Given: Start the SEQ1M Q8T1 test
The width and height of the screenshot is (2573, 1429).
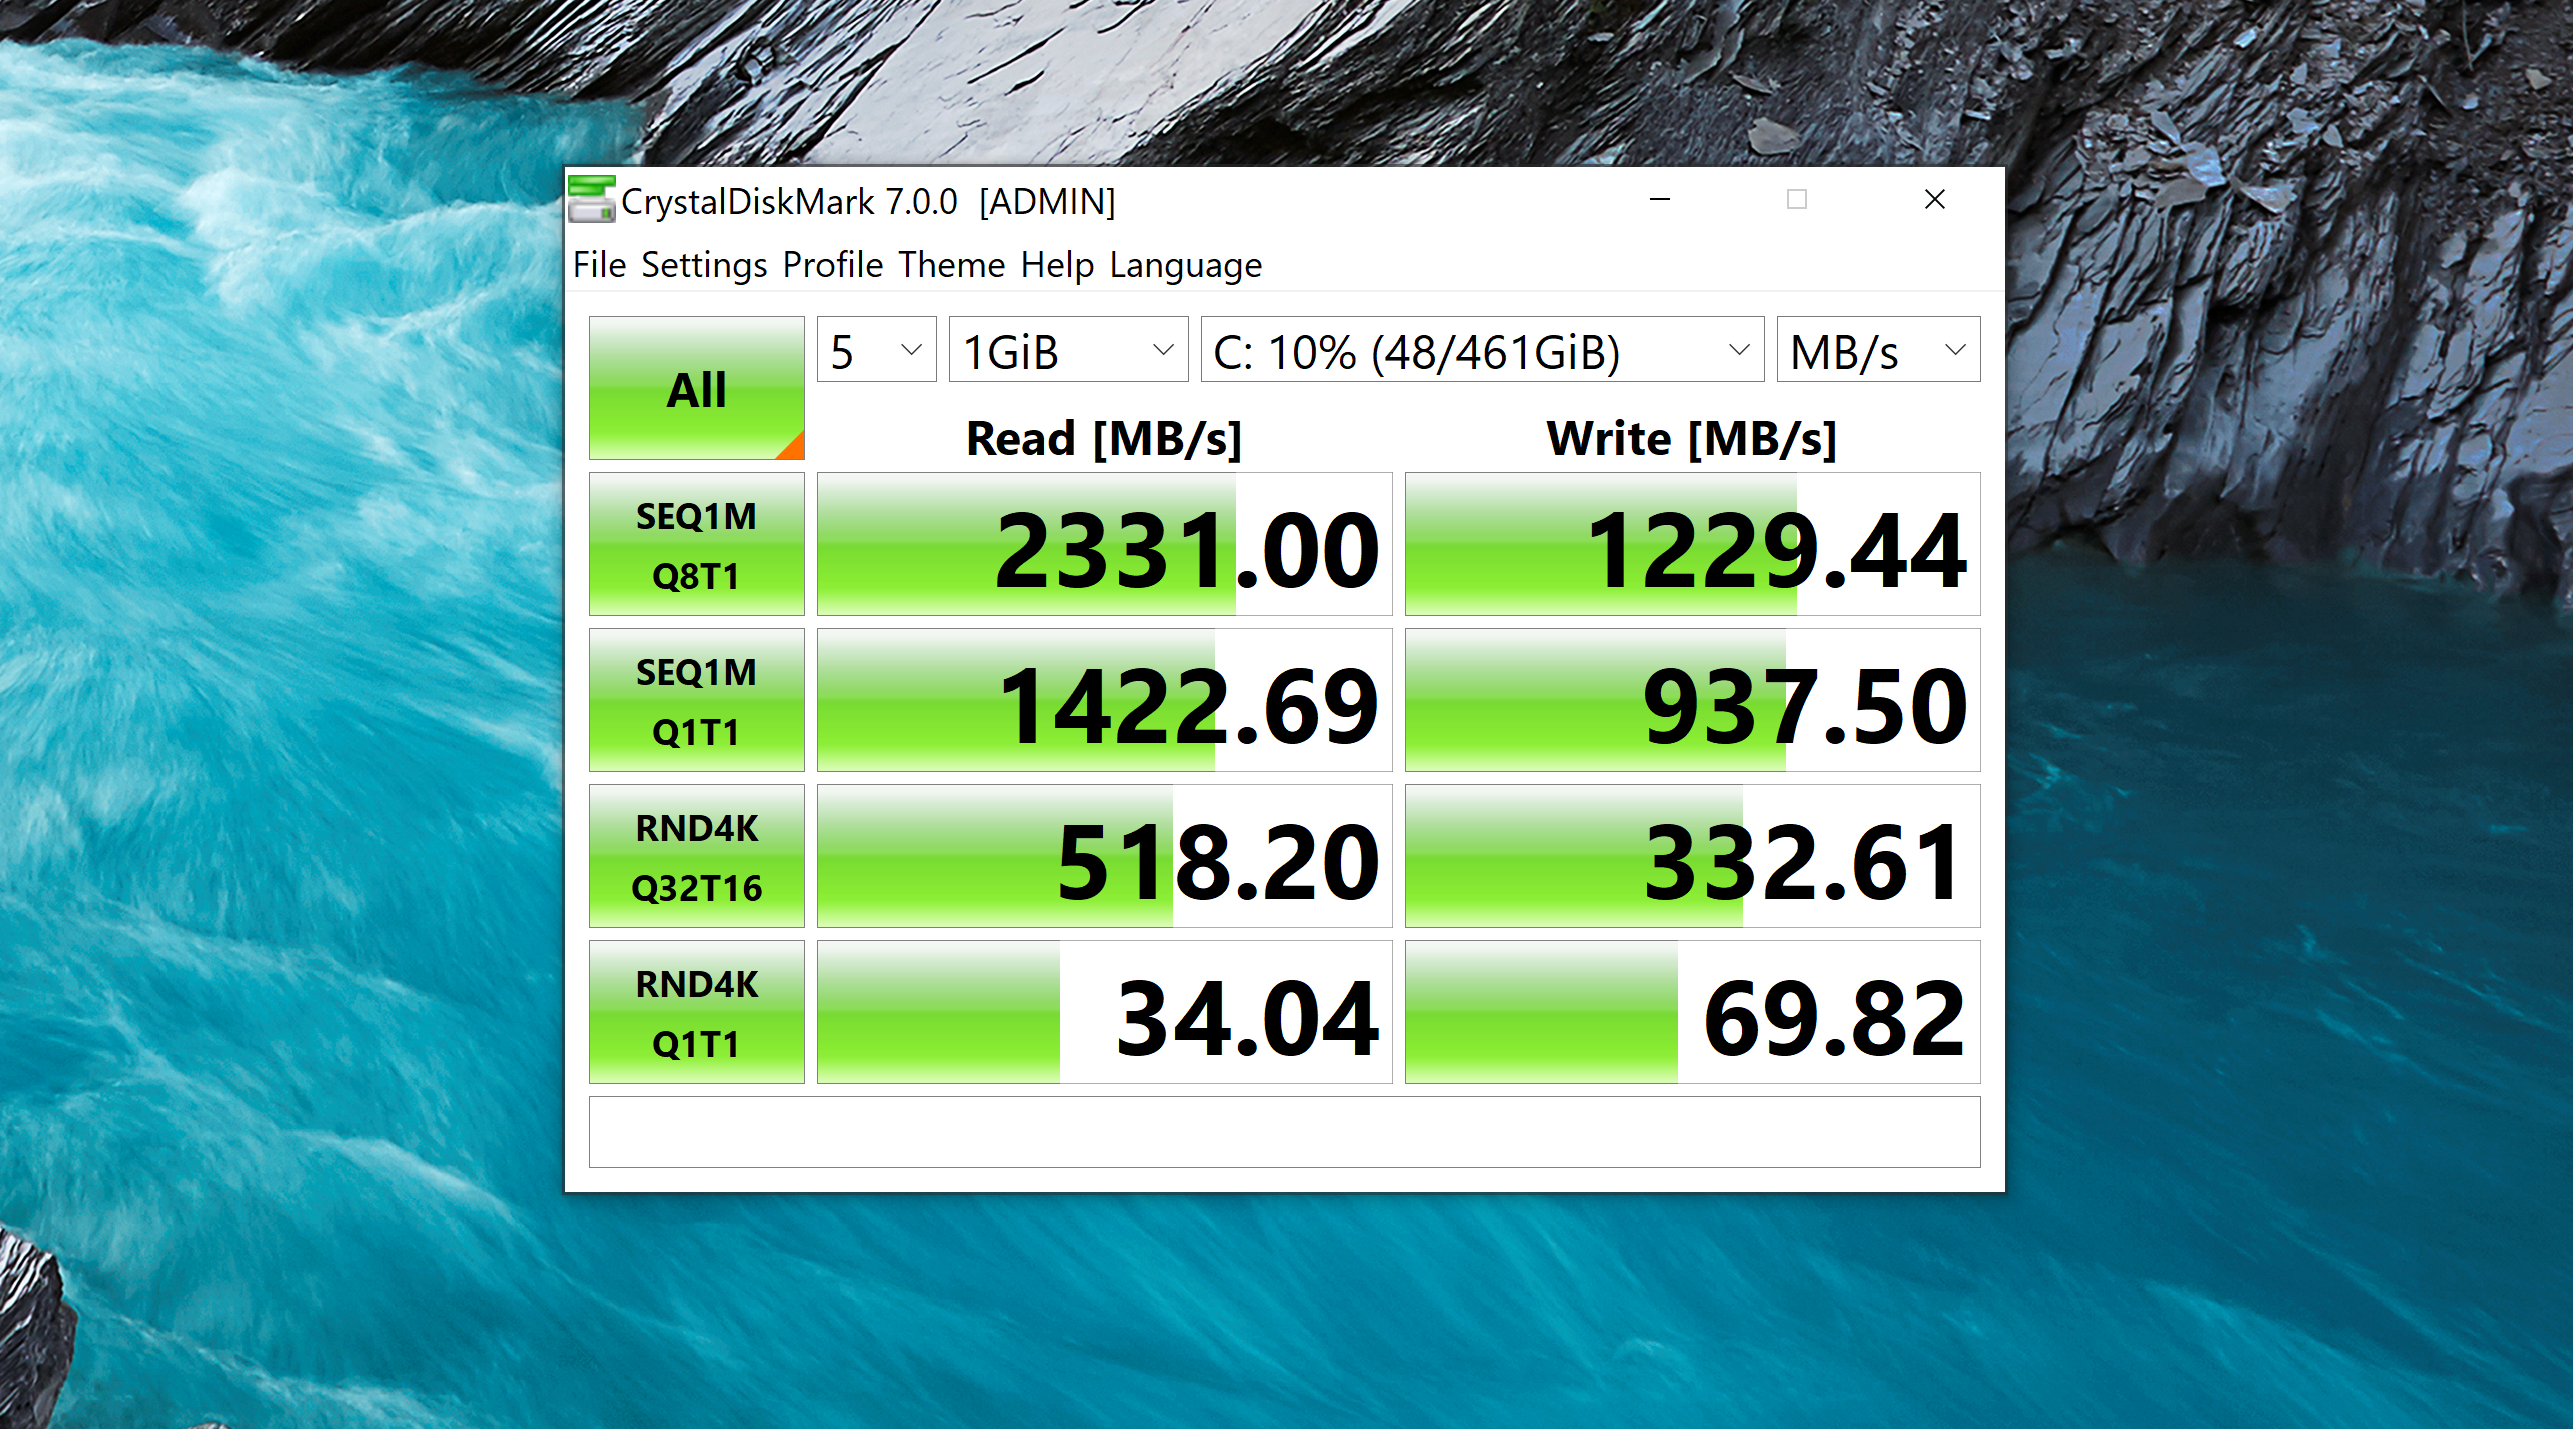Looking at the screenshot, I should pos(696,545).
